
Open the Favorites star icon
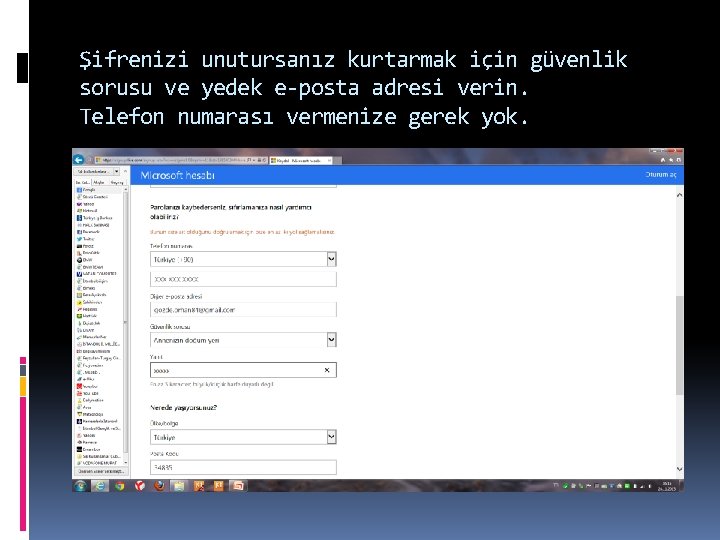click(671, 160)
